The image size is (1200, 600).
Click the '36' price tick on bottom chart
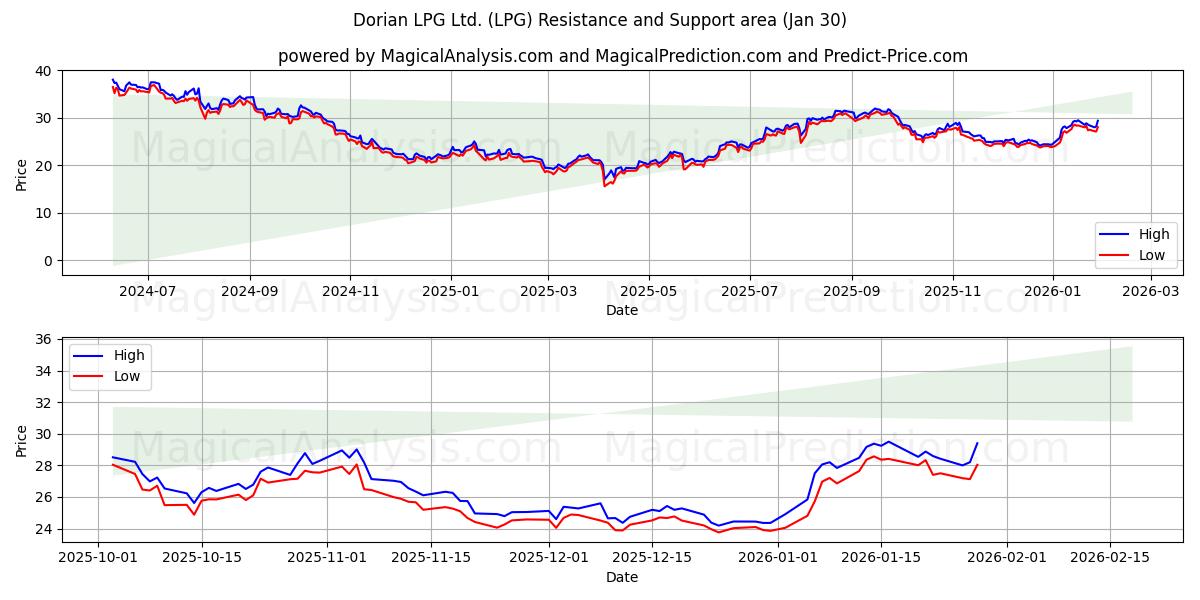[x=46, y=340]
